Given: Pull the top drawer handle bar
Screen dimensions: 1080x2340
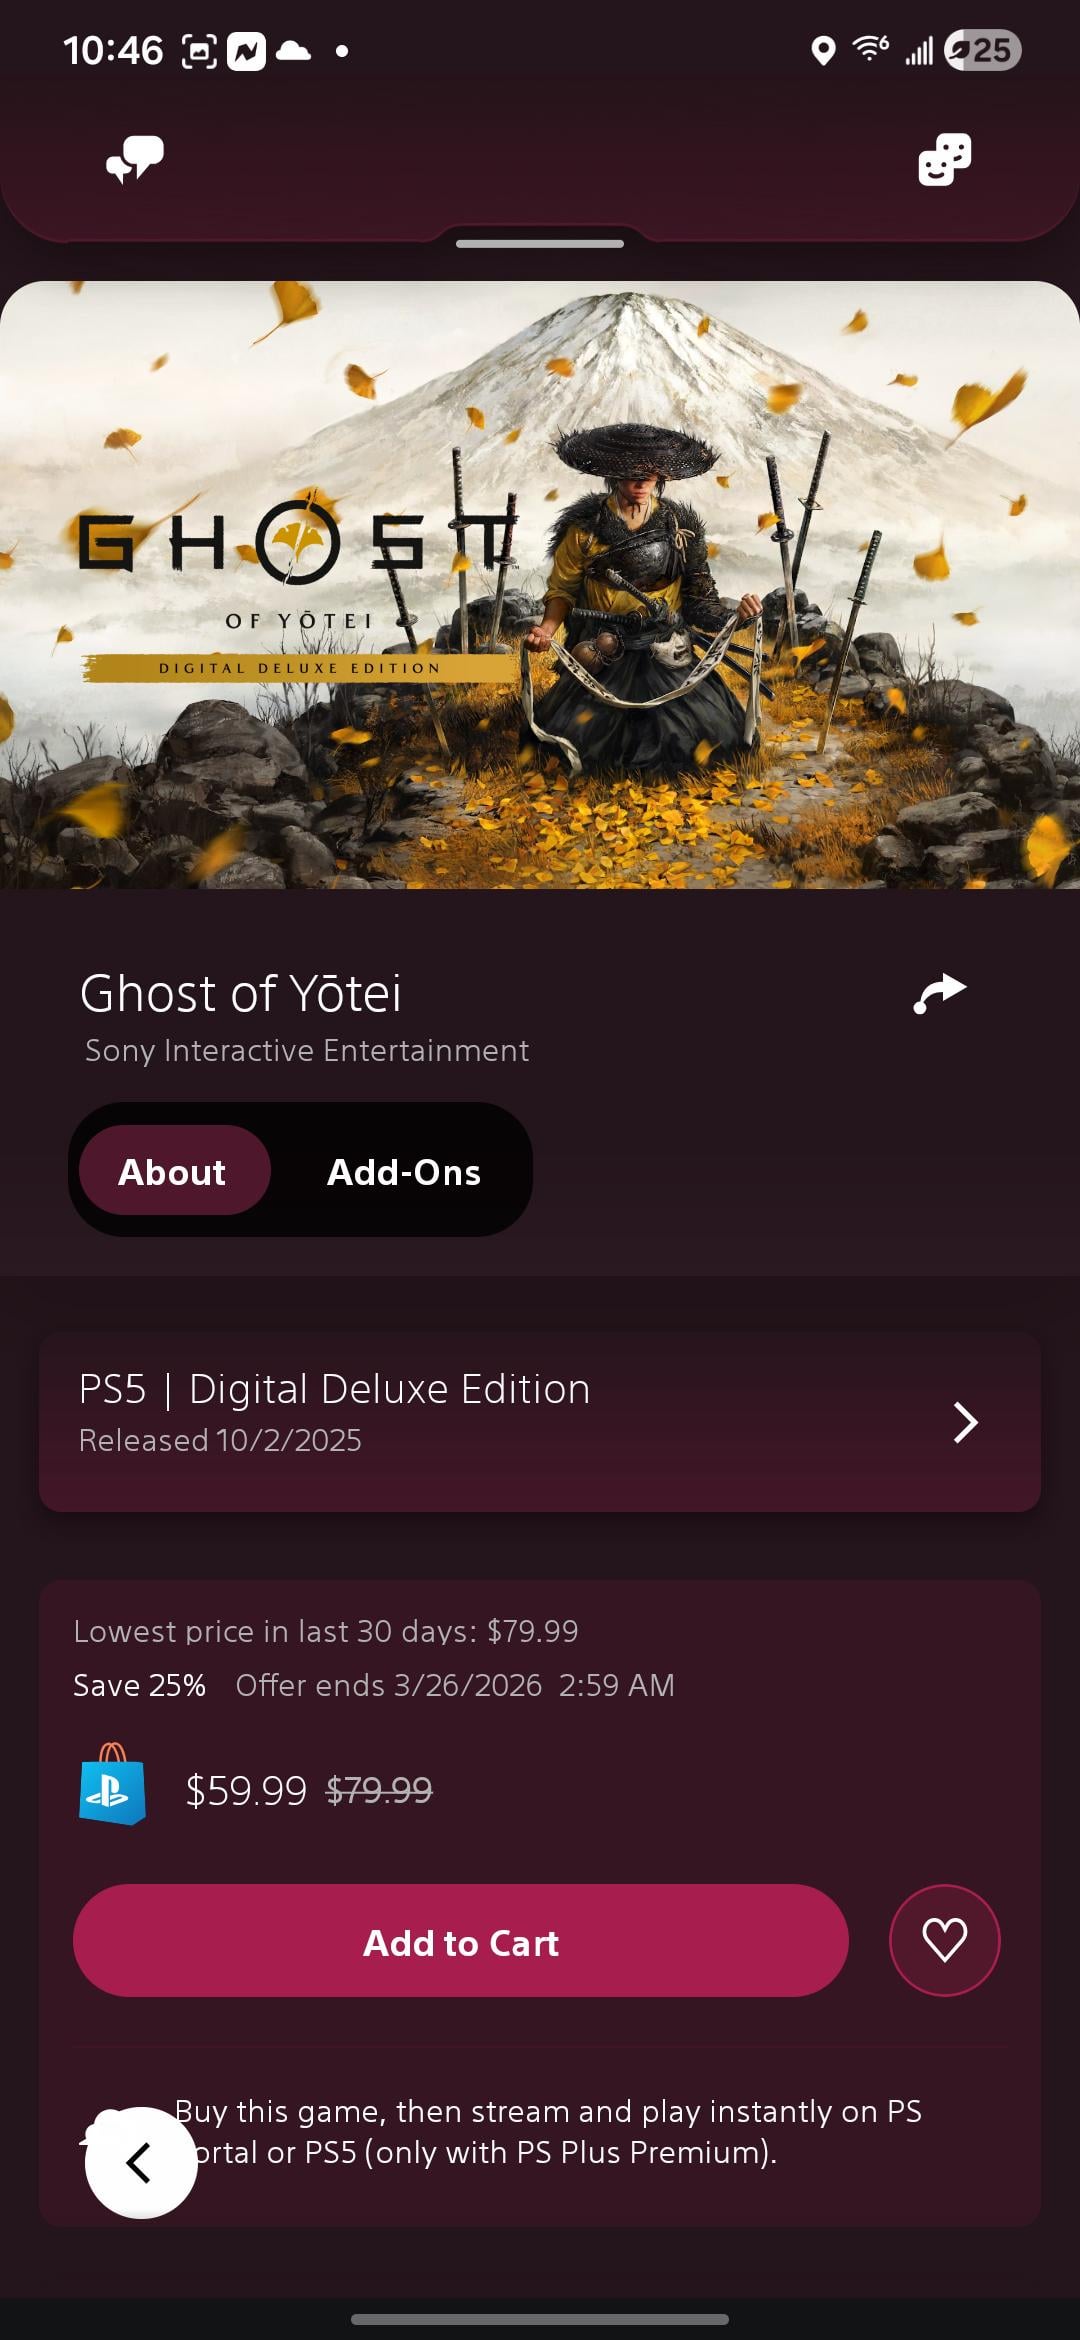Looking at the screenshot, I should pyautogui.click(x=540, y=243).
